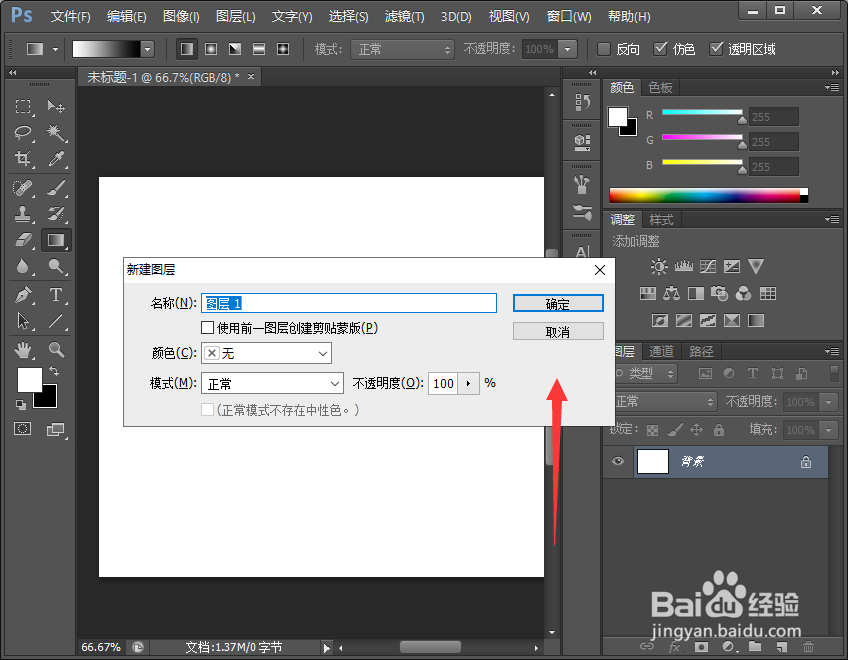This screenshot has height=660, width=848.
Task: Select the Spot Healing Brush tool
Action: click(23, 188)
